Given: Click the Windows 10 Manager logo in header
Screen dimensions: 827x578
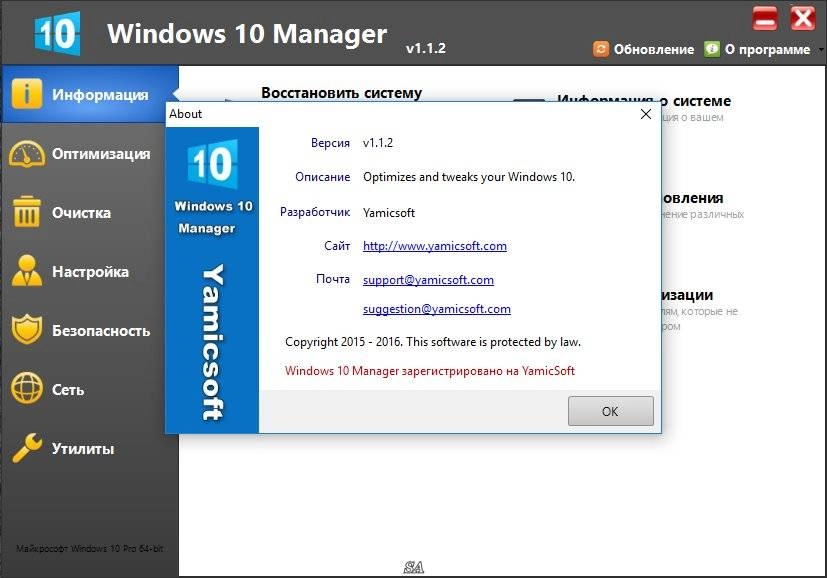Looking at the screenshot, I should [x=57, y=34].
